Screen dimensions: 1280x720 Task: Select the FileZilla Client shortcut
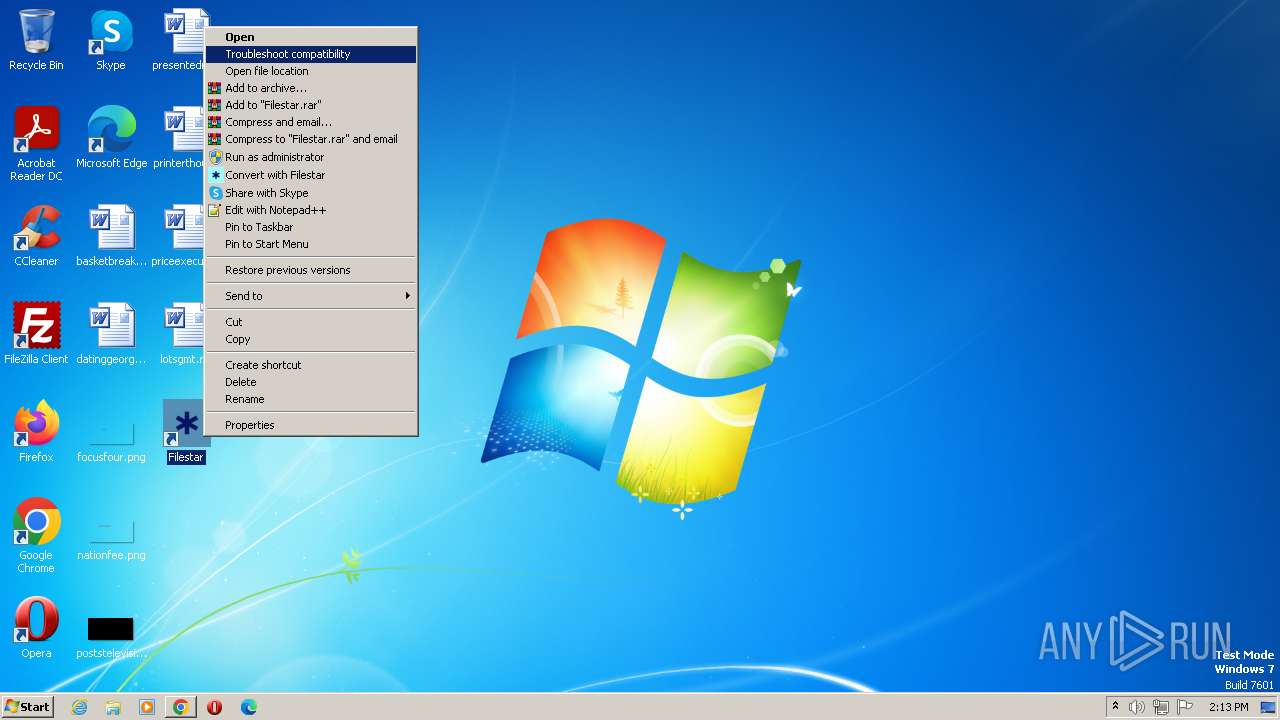click(36, 334)
